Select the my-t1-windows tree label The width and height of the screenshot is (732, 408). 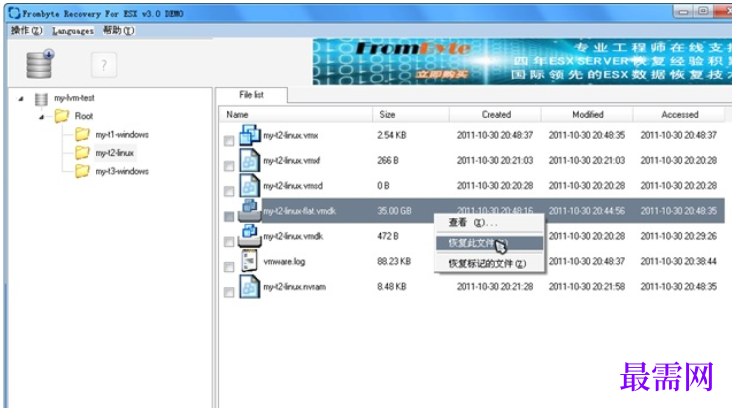point(122,134)
